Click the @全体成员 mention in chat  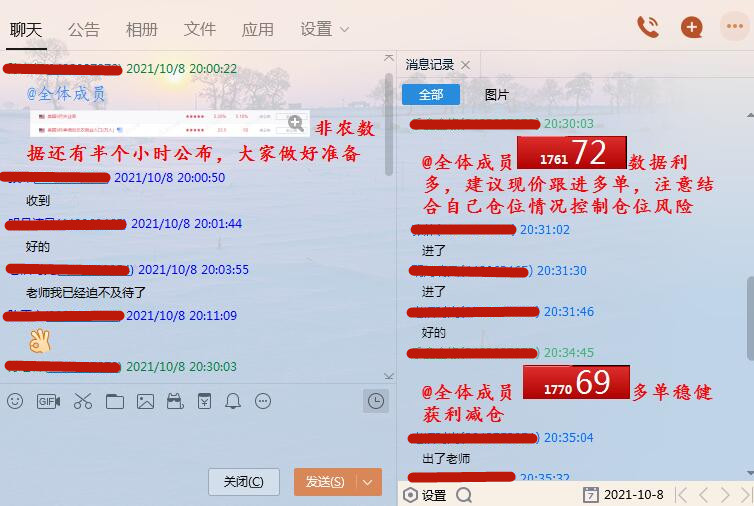click(65, 93)
